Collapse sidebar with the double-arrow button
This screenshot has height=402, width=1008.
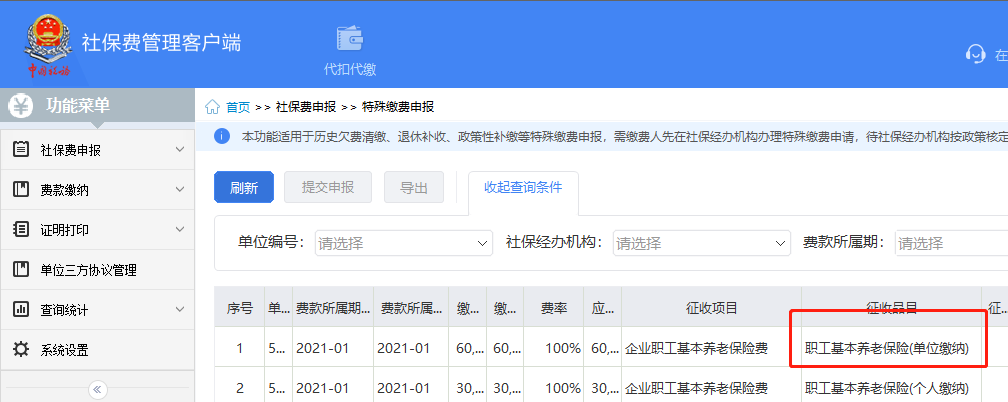pyautogui.click(x=97, y=389)
